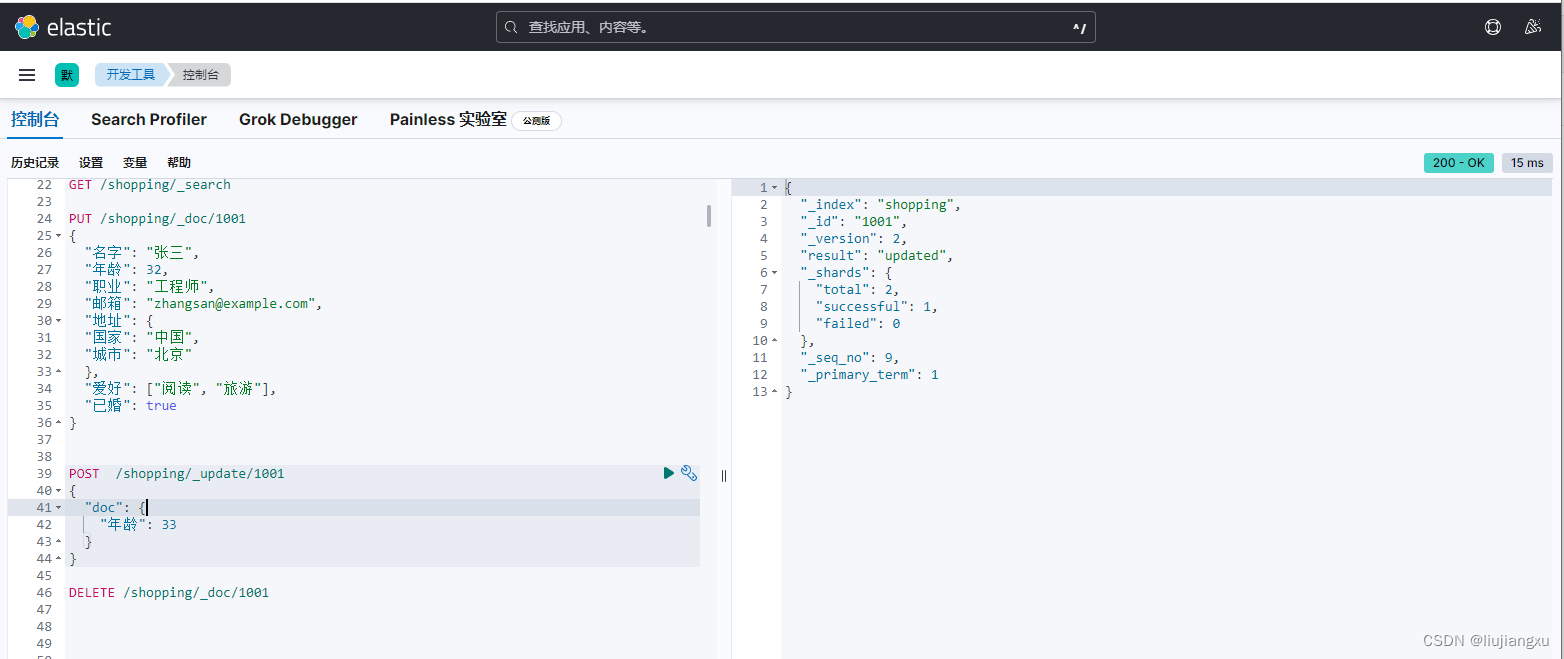Collapse fold arrow at editor line 43

[x=58, y=542]
